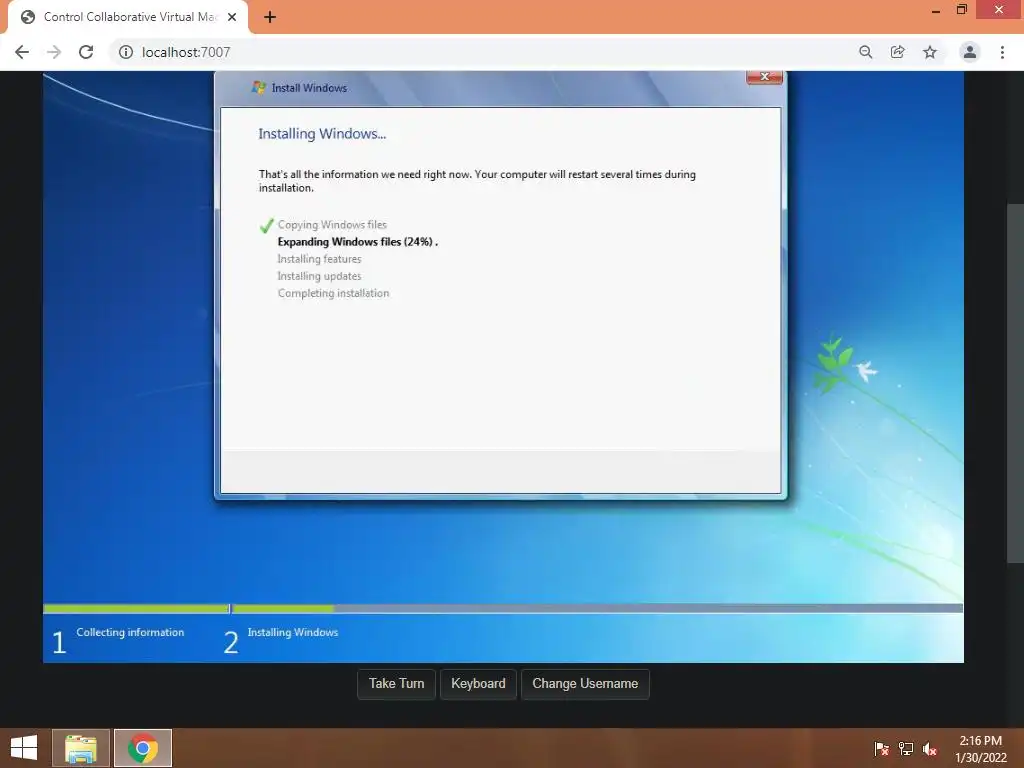The height and width of the screenshot is (768, 1024).
Task: Click the Take Turn button
Action: coord(396,684)
